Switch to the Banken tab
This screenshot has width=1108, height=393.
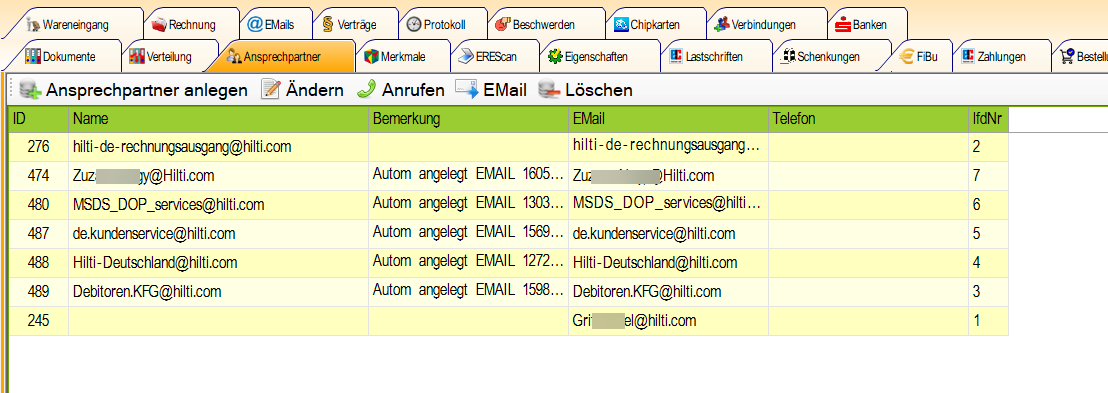click(868, 24)
